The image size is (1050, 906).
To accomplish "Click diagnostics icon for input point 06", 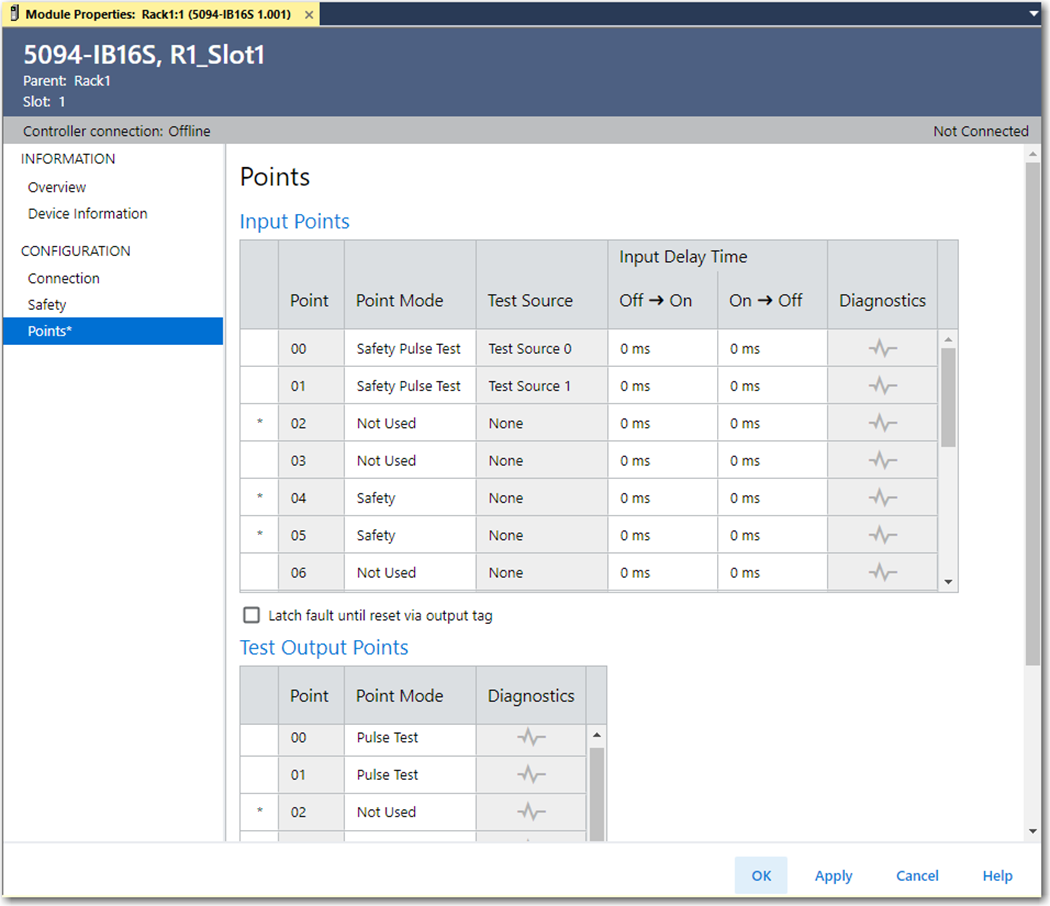I will [x=882, y=572].
